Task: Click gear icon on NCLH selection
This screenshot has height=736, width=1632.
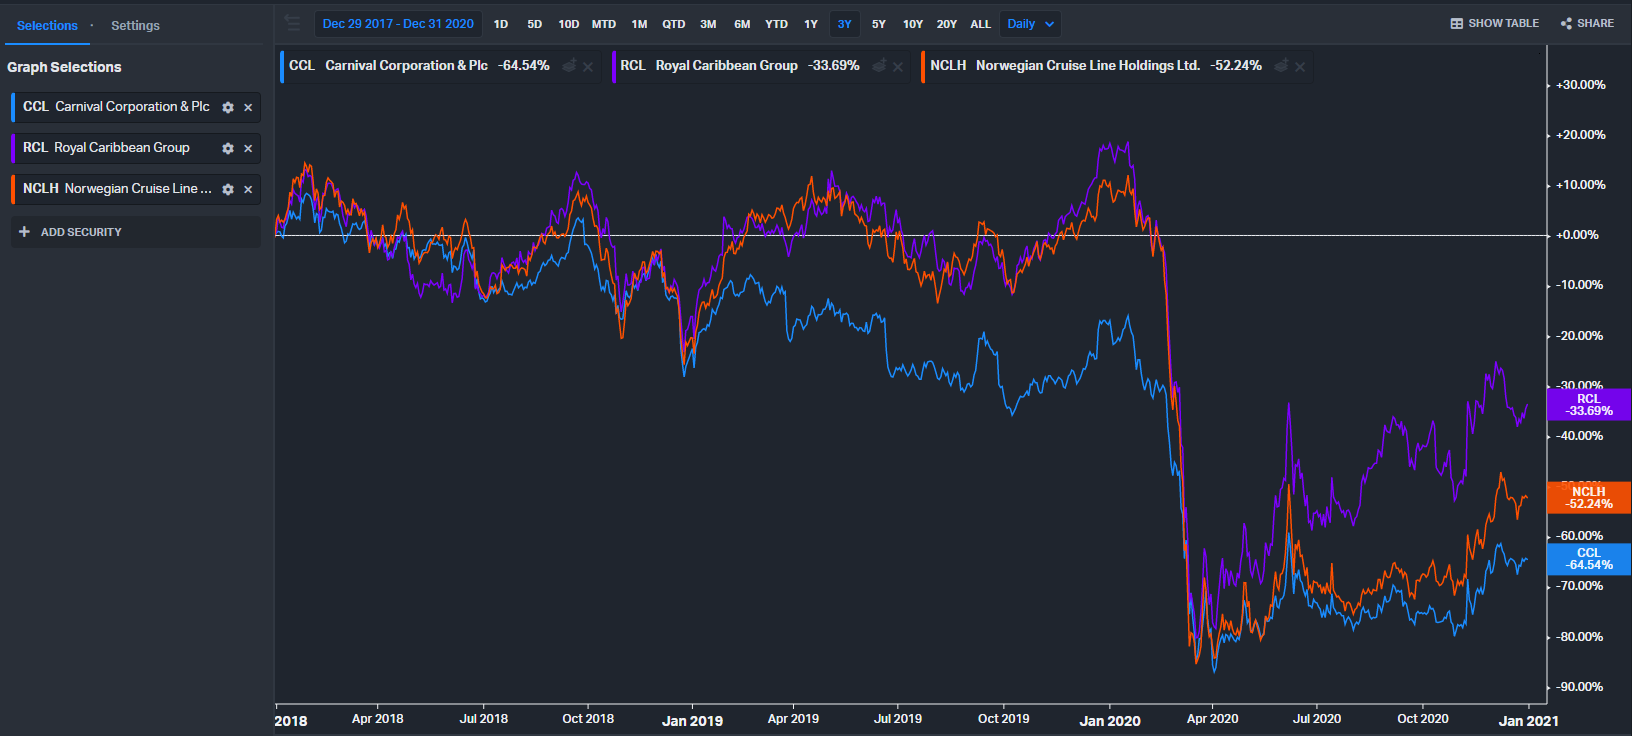Action: (x=228, y=189)
